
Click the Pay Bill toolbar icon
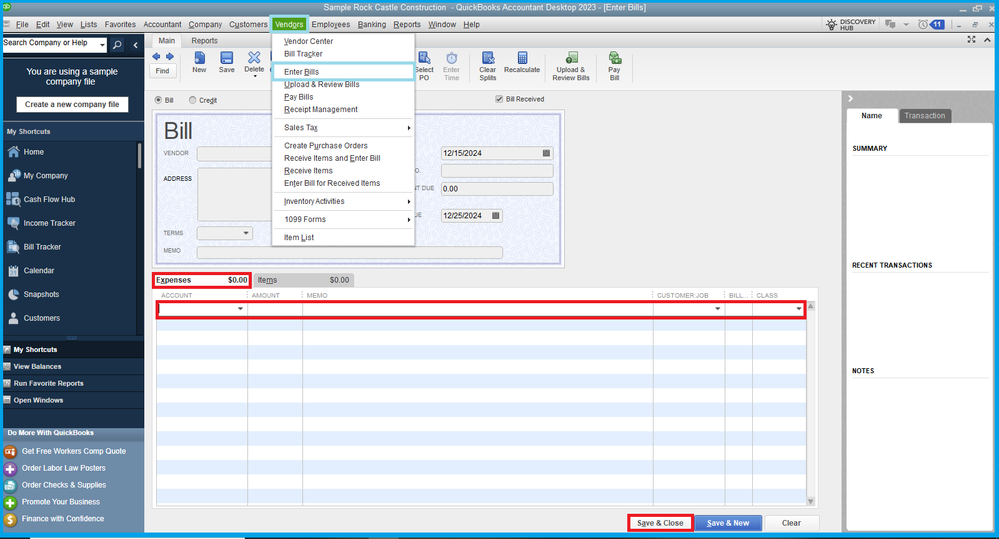coord(614,58)
